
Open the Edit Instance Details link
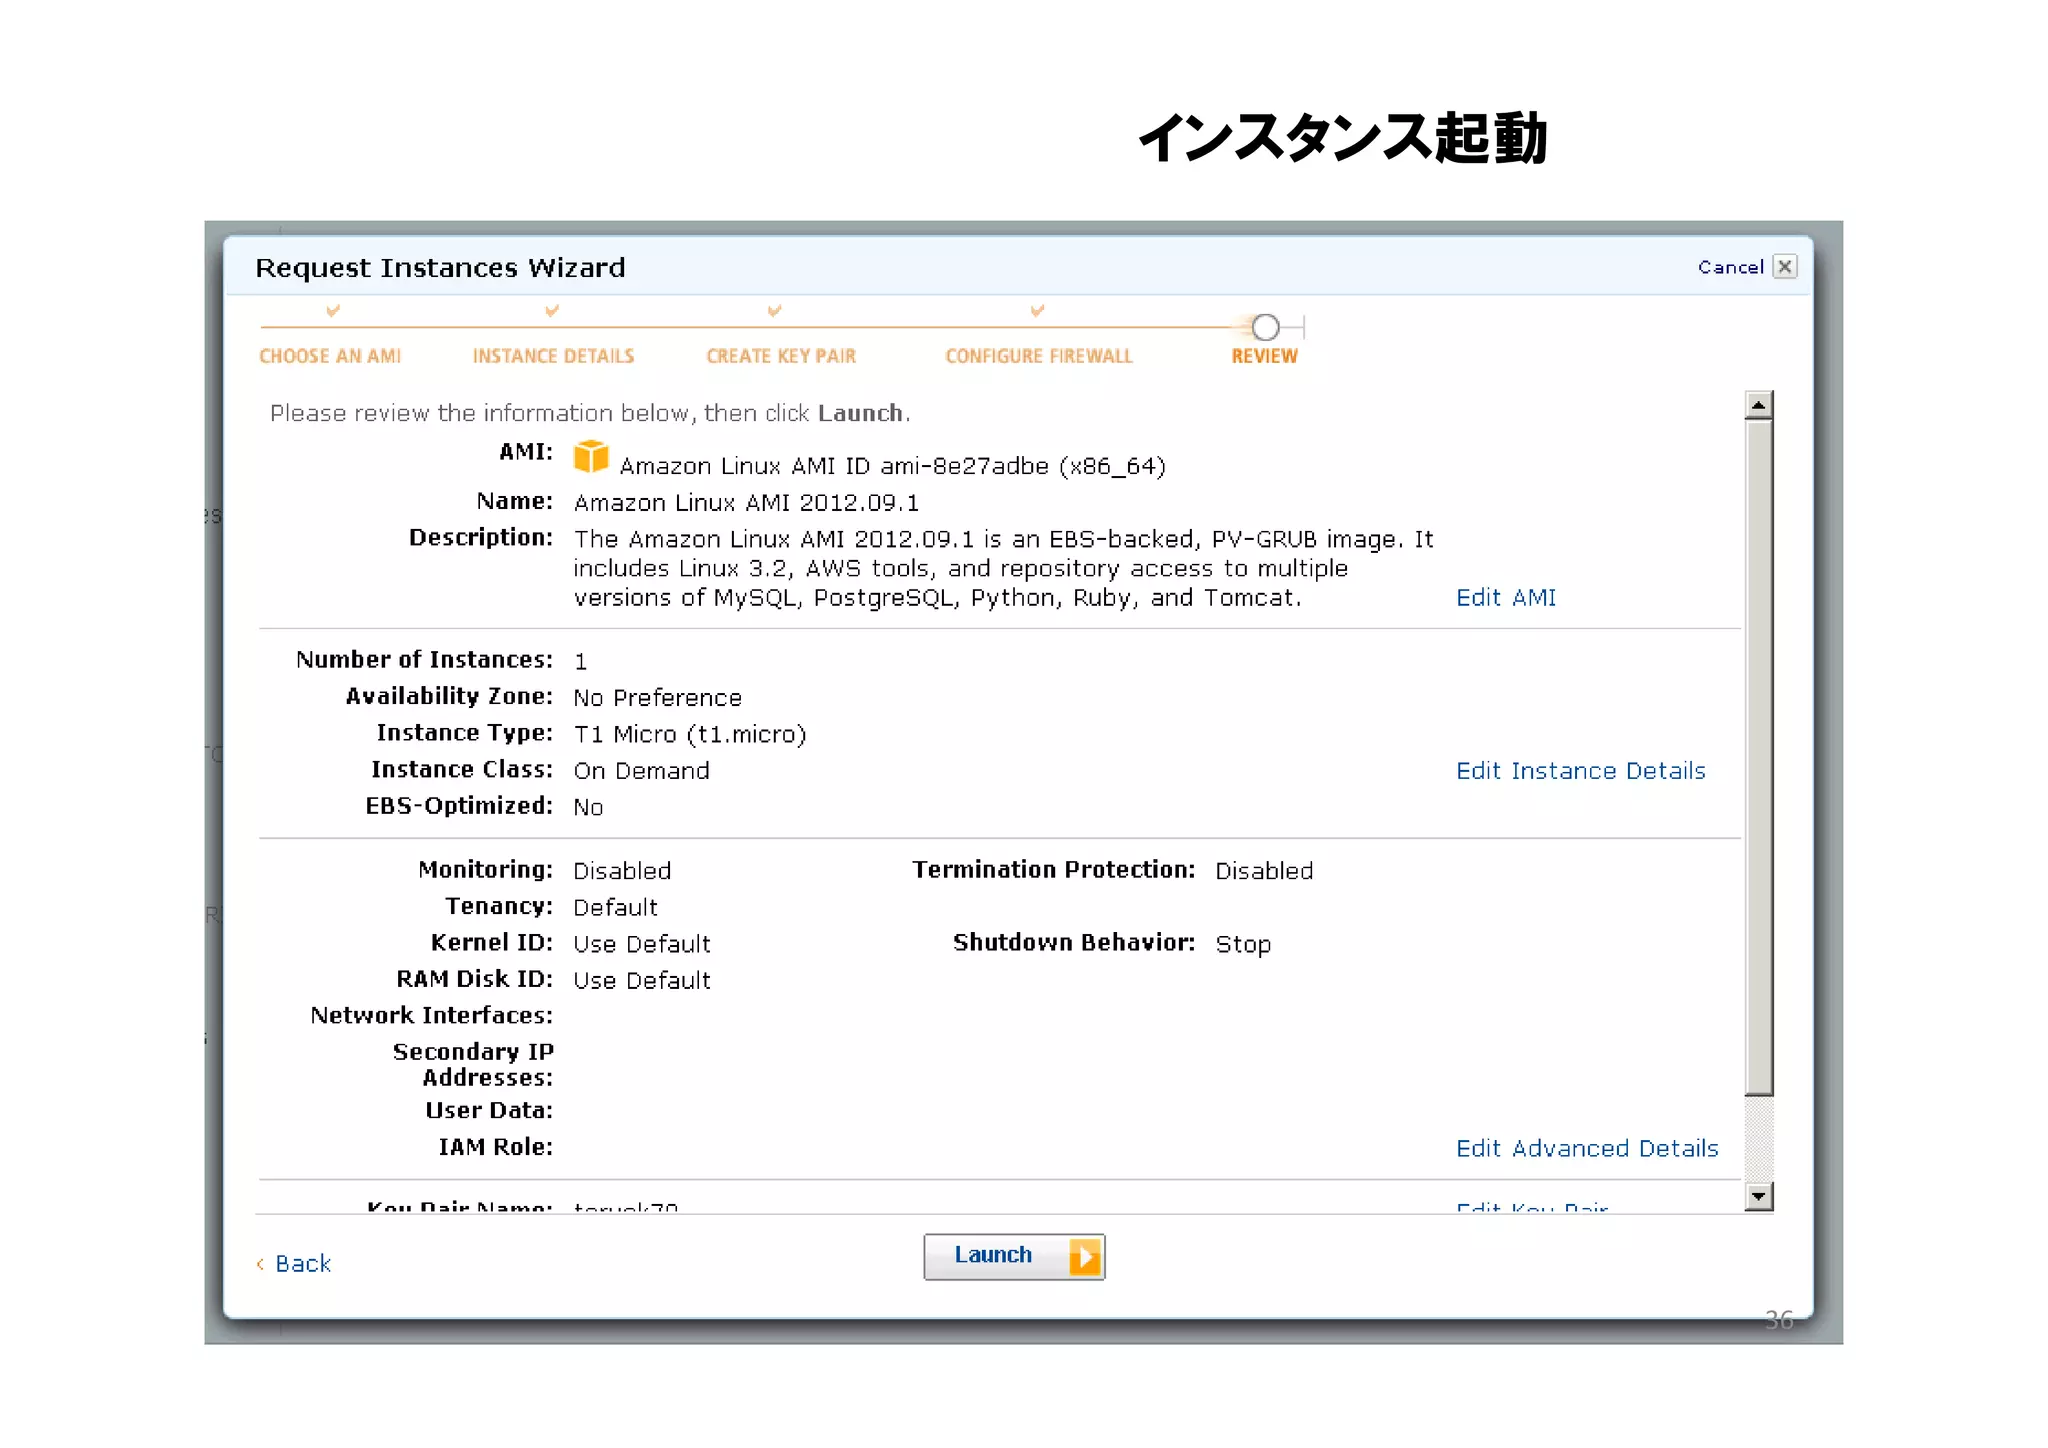coord(1580,771)
